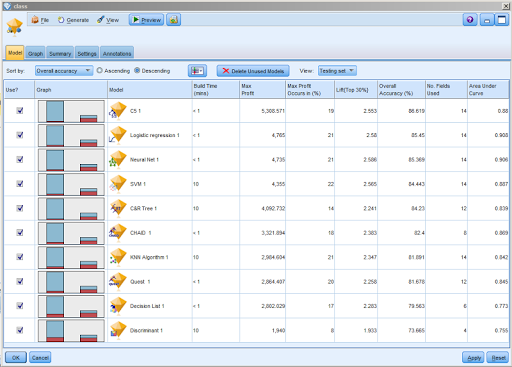The height and width of the screenshot is (367, 512).
Task: Click the Discriminant 1 model icon
Action: click(118, 330)
